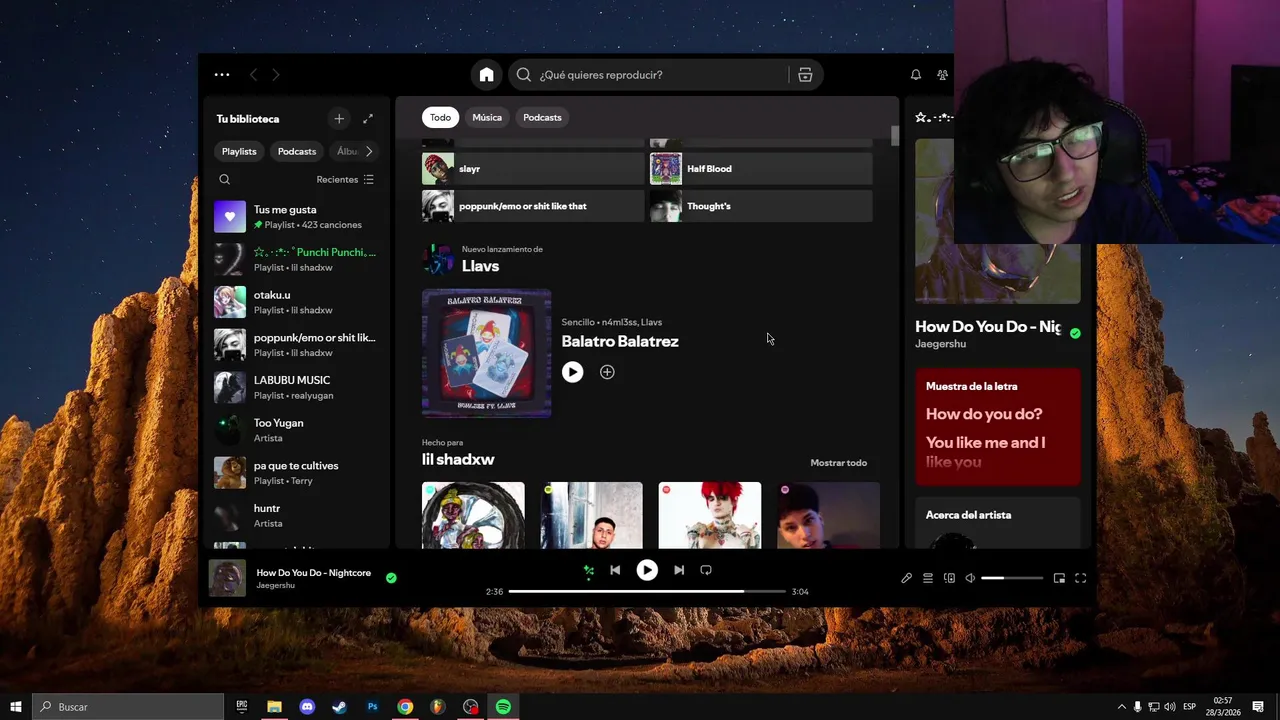Select the Todo filter chip
Screen dimensions: 1280x720
pyautogui.click(x=441, y=117)
